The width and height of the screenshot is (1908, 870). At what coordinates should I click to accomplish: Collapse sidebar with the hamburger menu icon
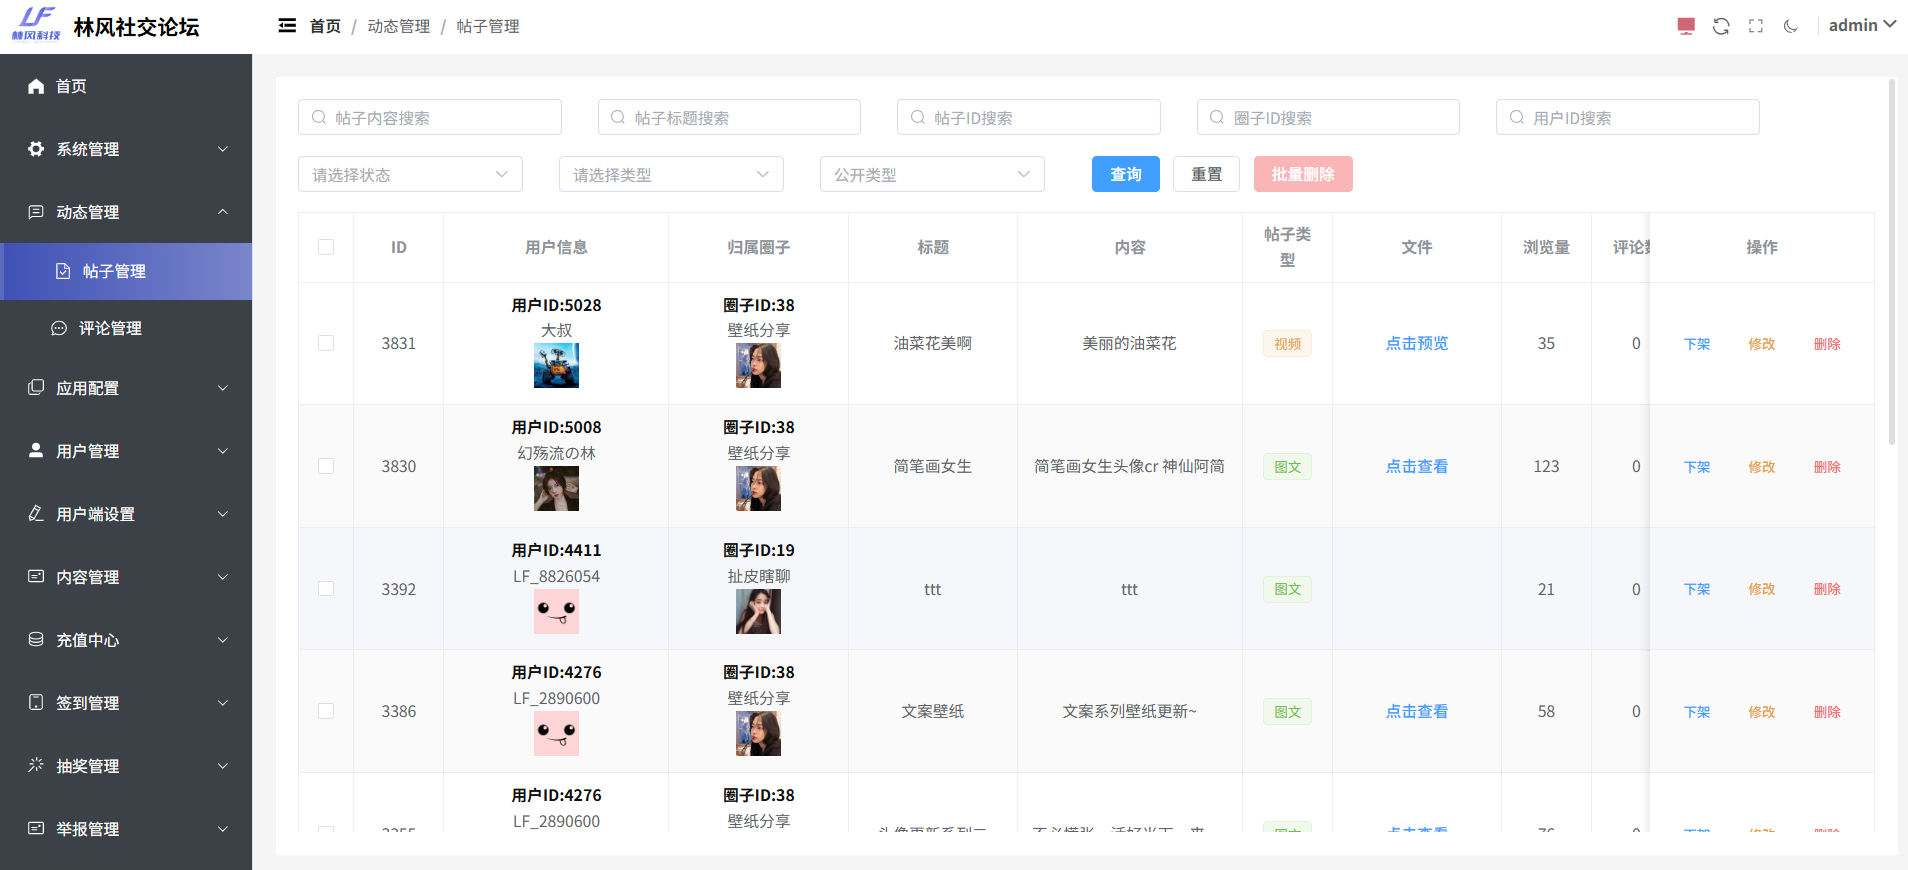tap(287, 26)
